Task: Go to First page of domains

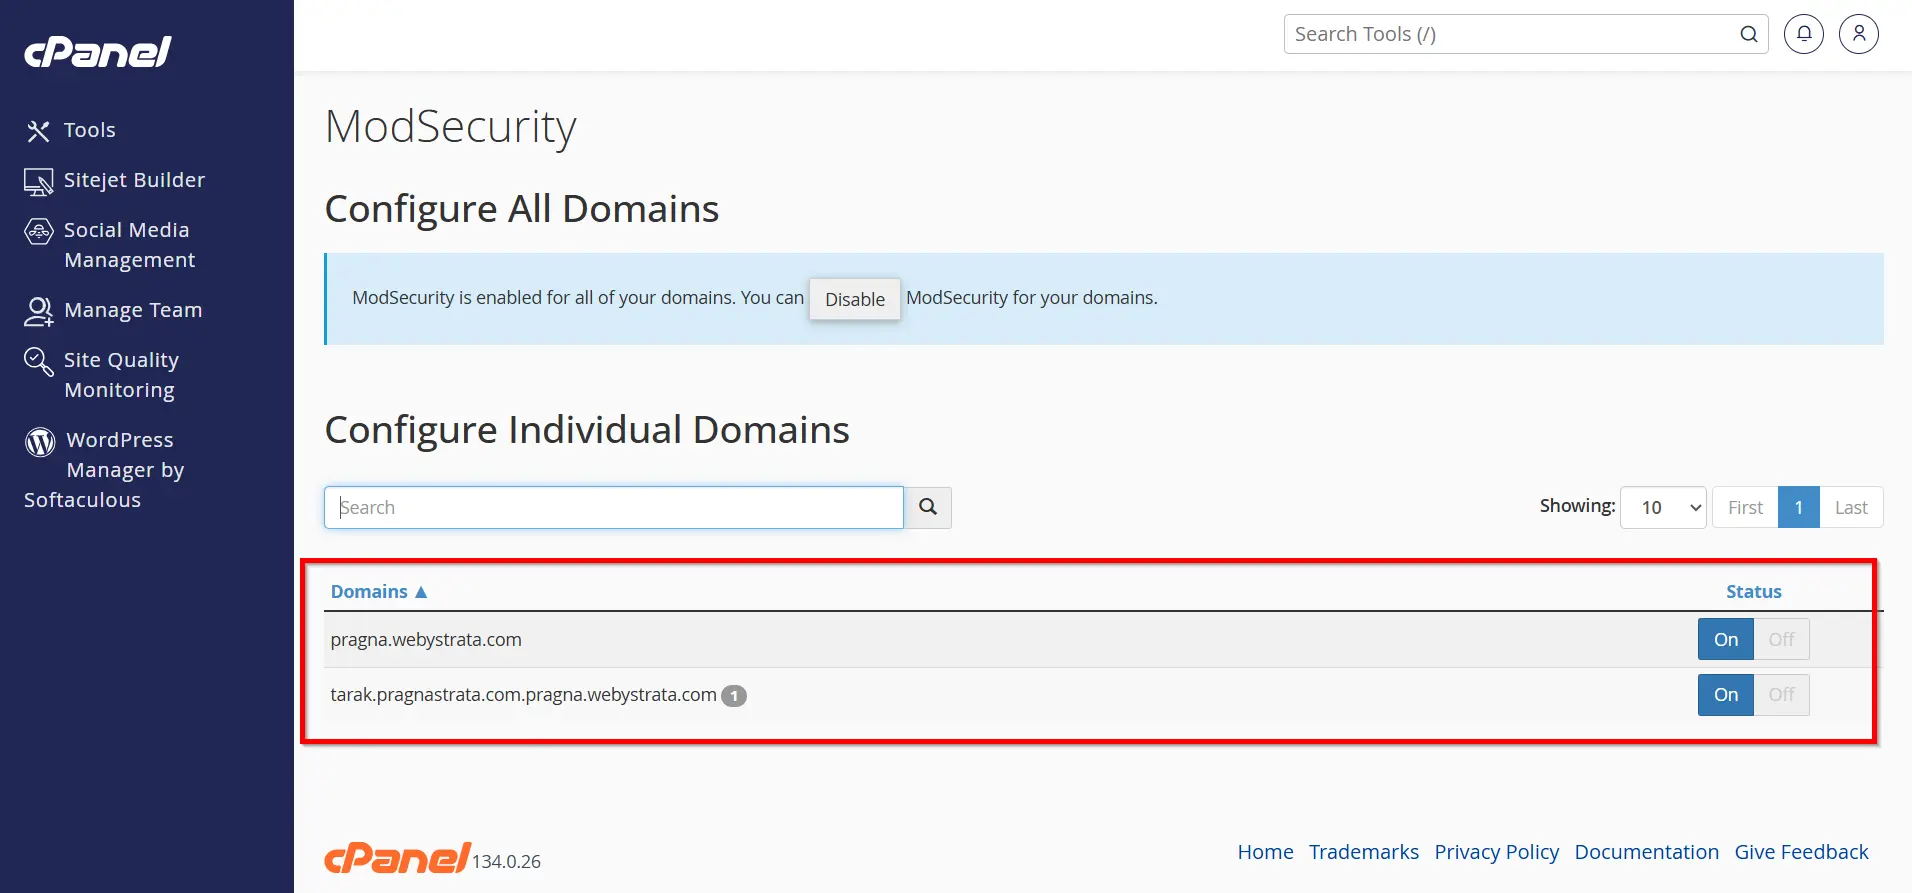Action: pyautogui.click(x=1745, y=507)
